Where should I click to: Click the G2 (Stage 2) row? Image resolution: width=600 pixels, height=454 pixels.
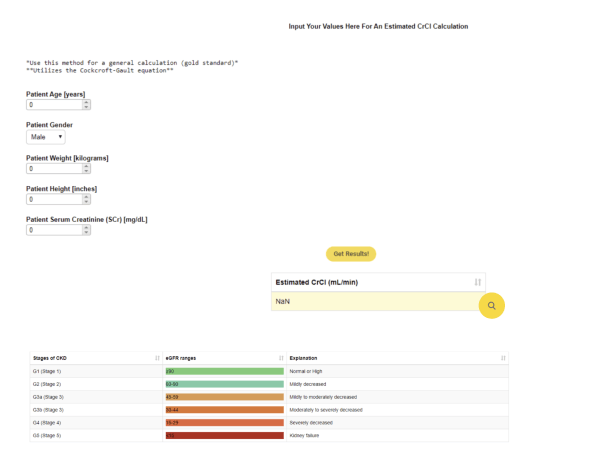point(269,384)
